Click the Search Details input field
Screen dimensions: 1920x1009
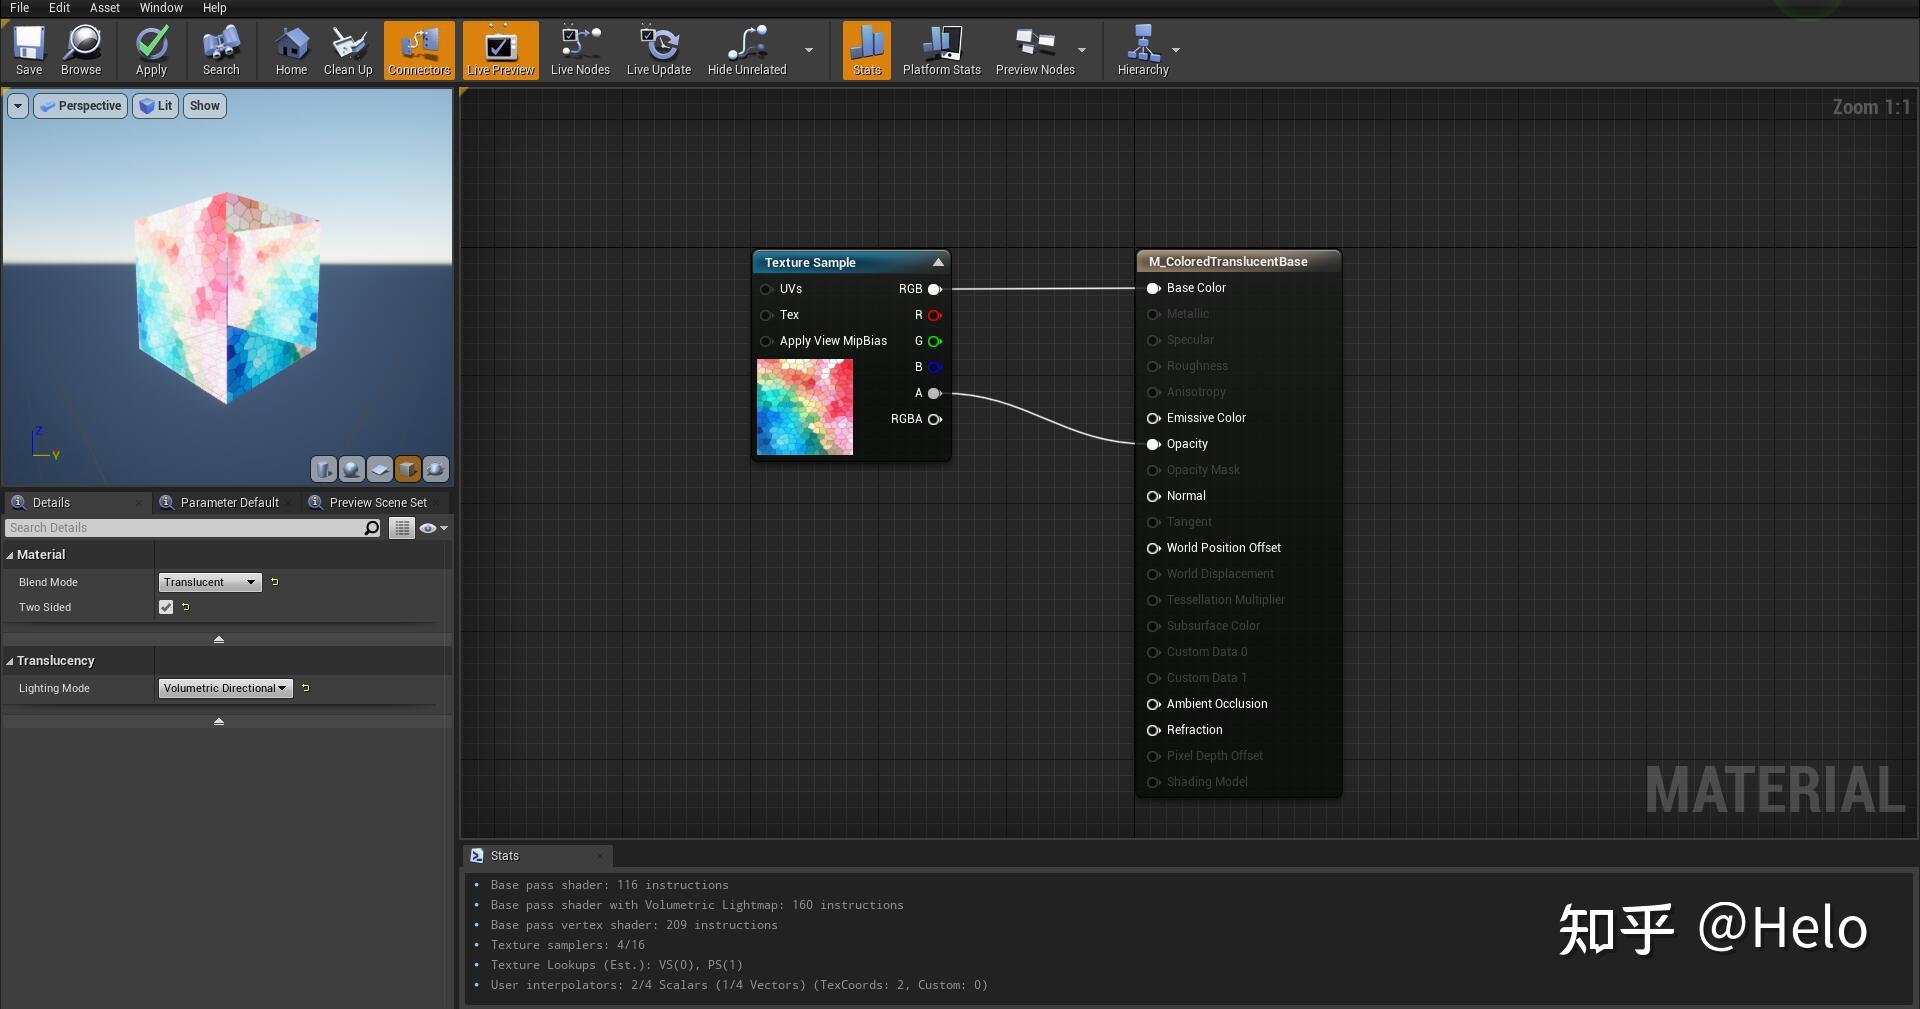coord(185,528)
